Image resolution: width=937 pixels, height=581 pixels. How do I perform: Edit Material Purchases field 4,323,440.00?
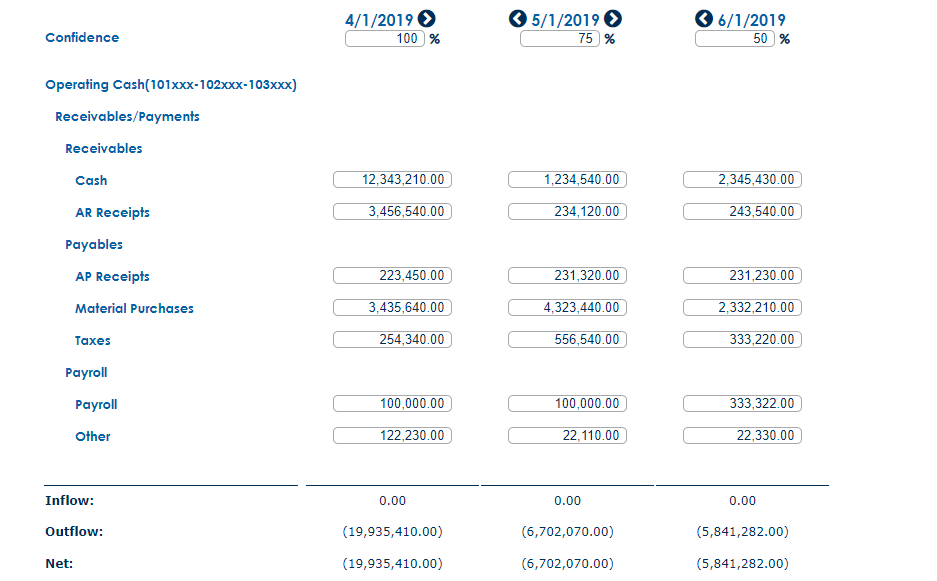click(x=568, y=308)
